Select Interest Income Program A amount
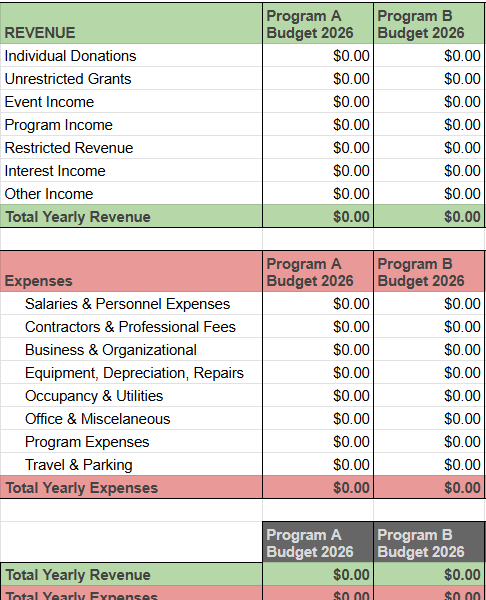486x600 pixels. click(318, 170)
